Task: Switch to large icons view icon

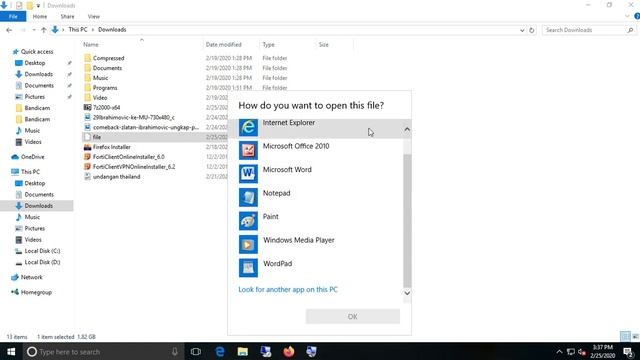Action: (635, 336)
